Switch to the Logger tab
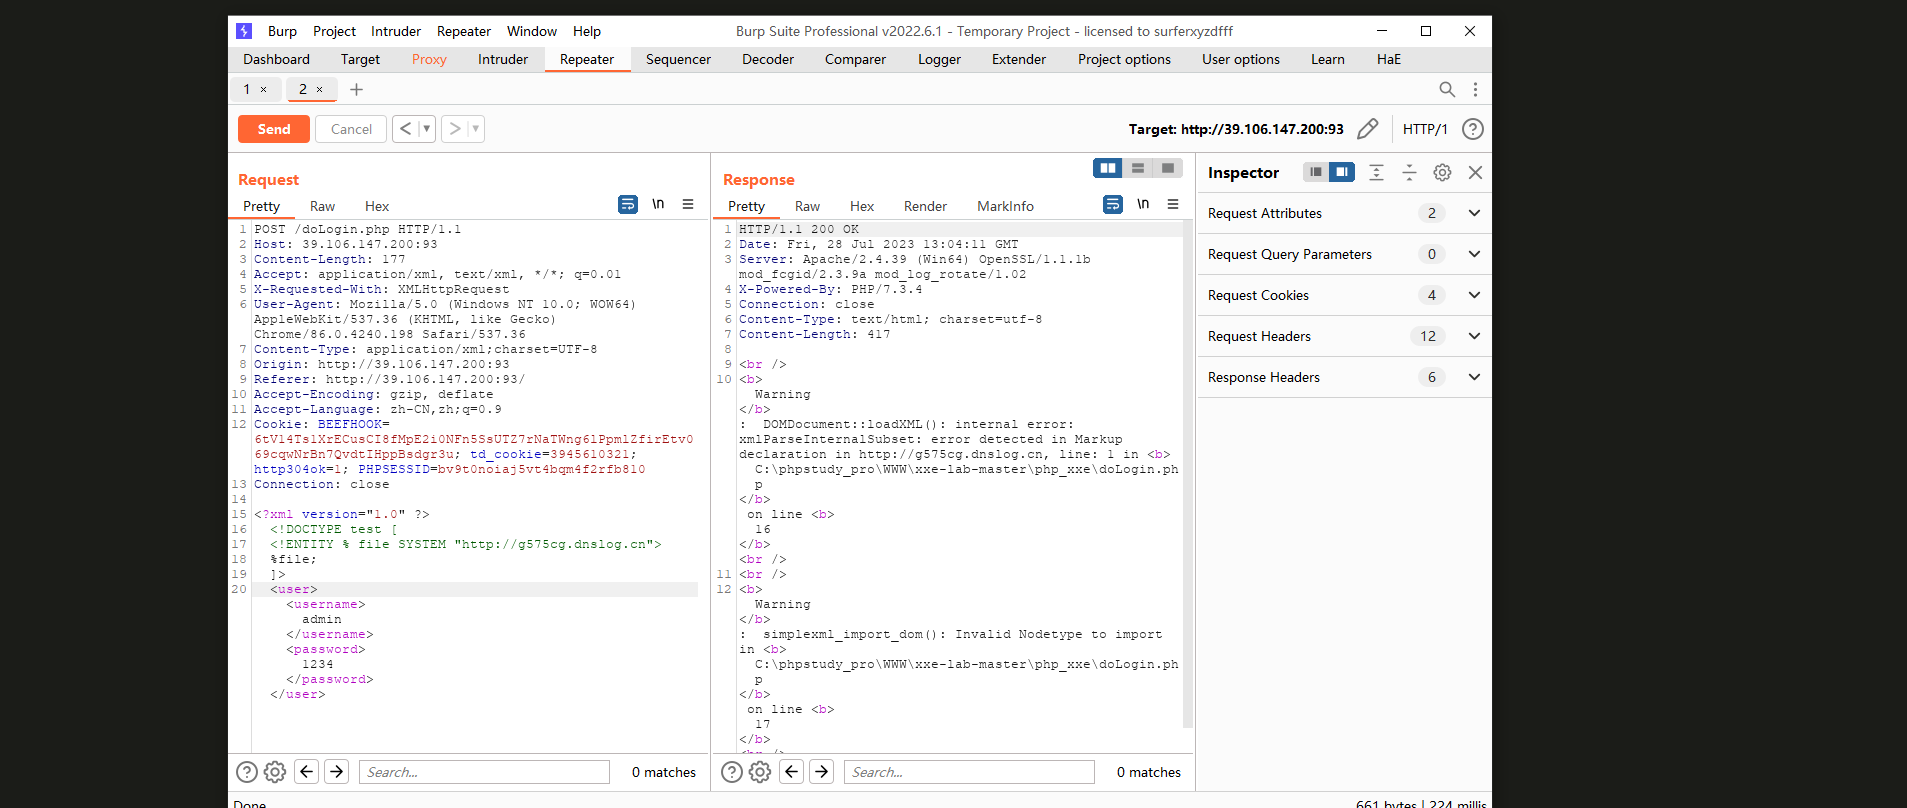The width and height of the screenshot is (1907, 808). pyautogui.click(x=939, y=59)
